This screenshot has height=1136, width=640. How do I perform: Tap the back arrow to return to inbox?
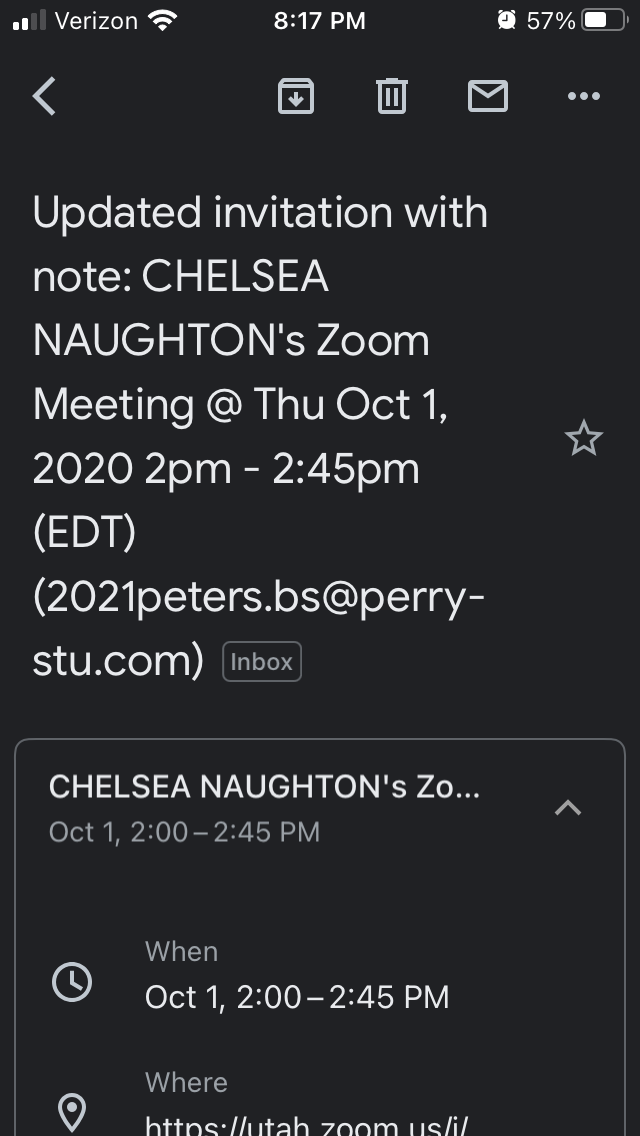pos(45,96)
